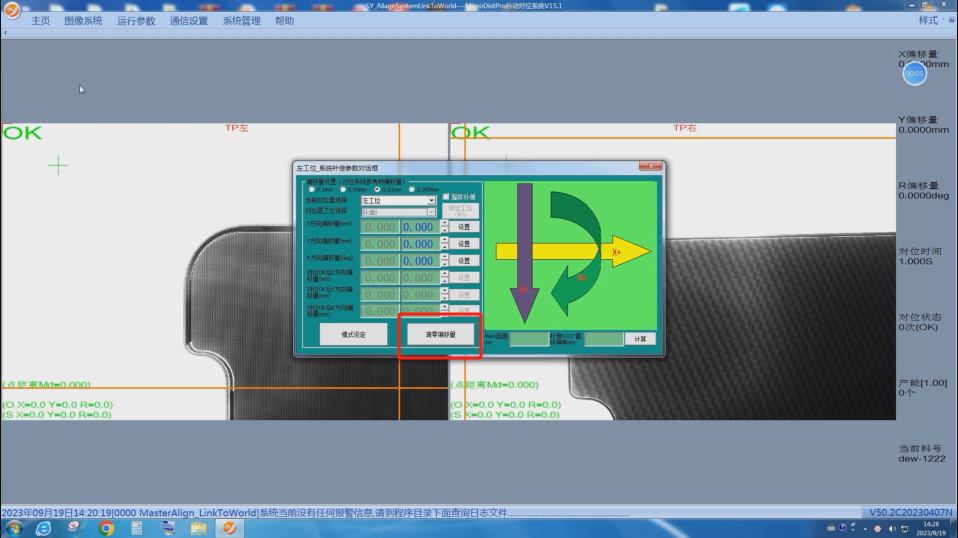Open the 通信设置 menu
This screenshot has height=538, width=958.
(x=188, y=20)
